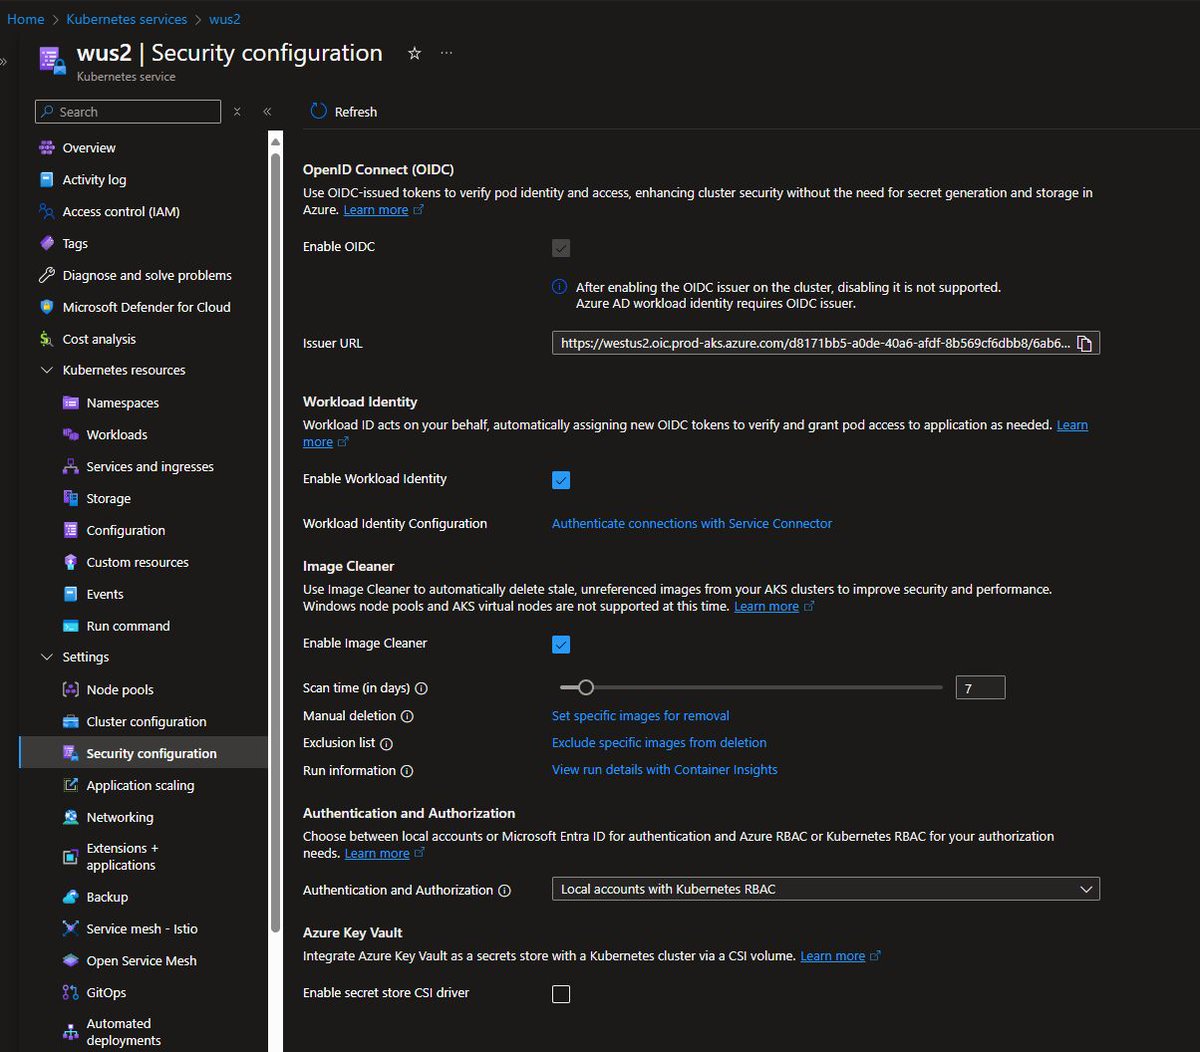
Task: Click the Access control (IAM) icon
Action: 46,212
